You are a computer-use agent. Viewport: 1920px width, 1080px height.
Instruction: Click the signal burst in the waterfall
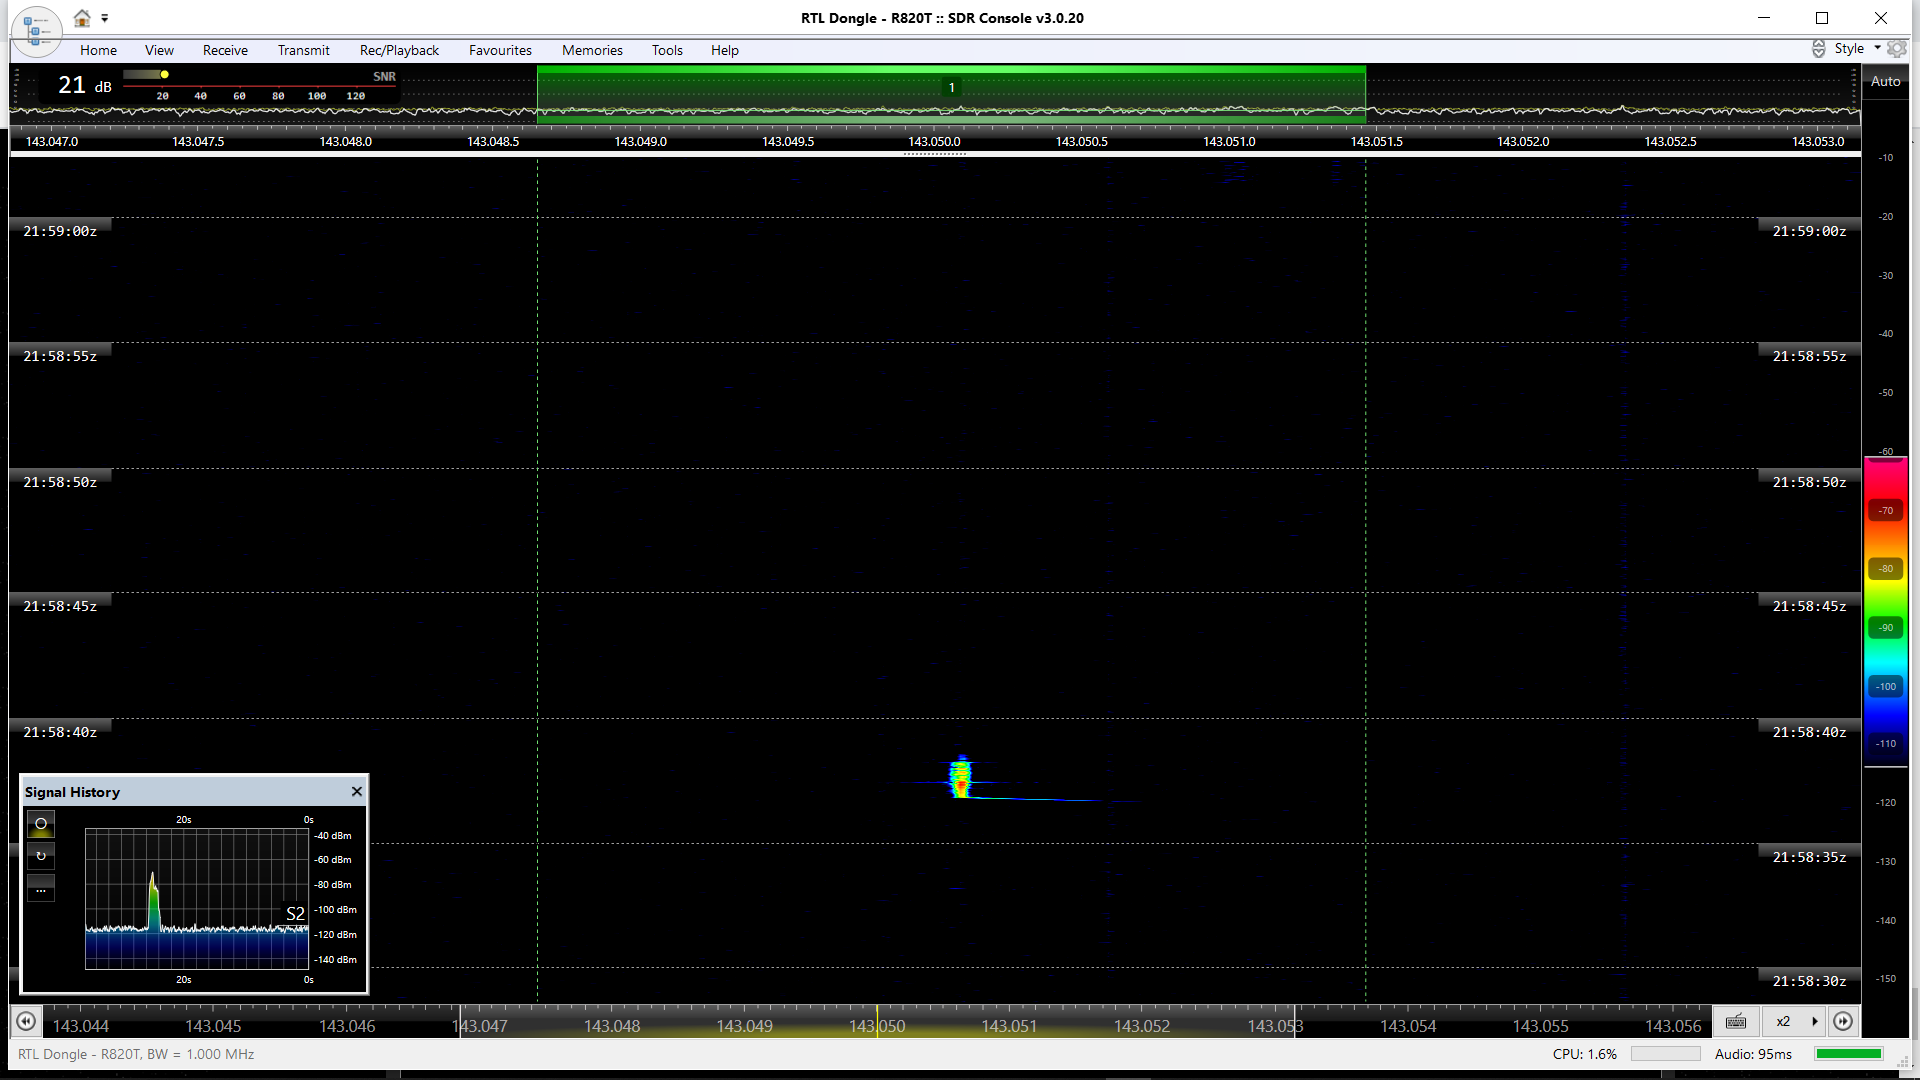(961, 778)
